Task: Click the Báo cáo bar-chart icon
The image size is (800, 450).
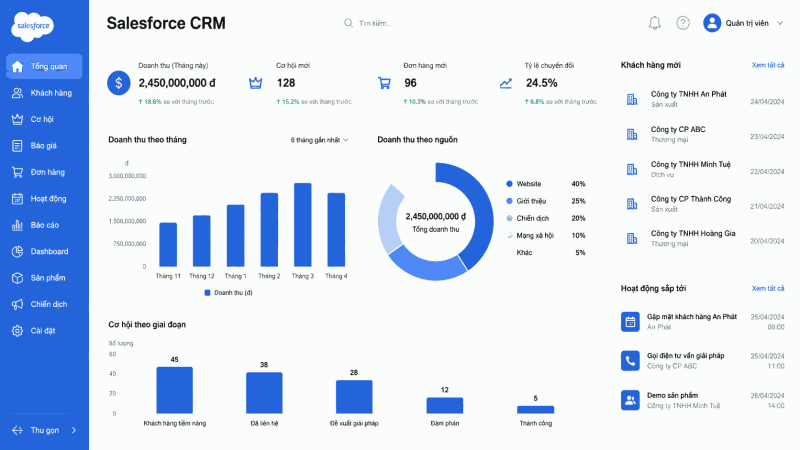Action: [17, 225]
